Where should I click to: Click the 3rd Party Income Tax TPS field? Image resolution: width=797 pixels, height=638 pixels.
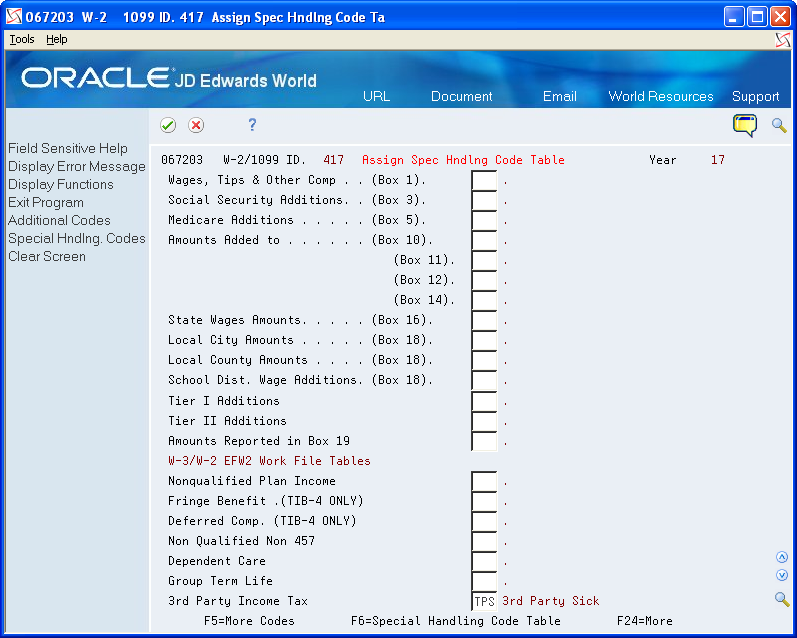pyautogui.click(x=484, y=601)
